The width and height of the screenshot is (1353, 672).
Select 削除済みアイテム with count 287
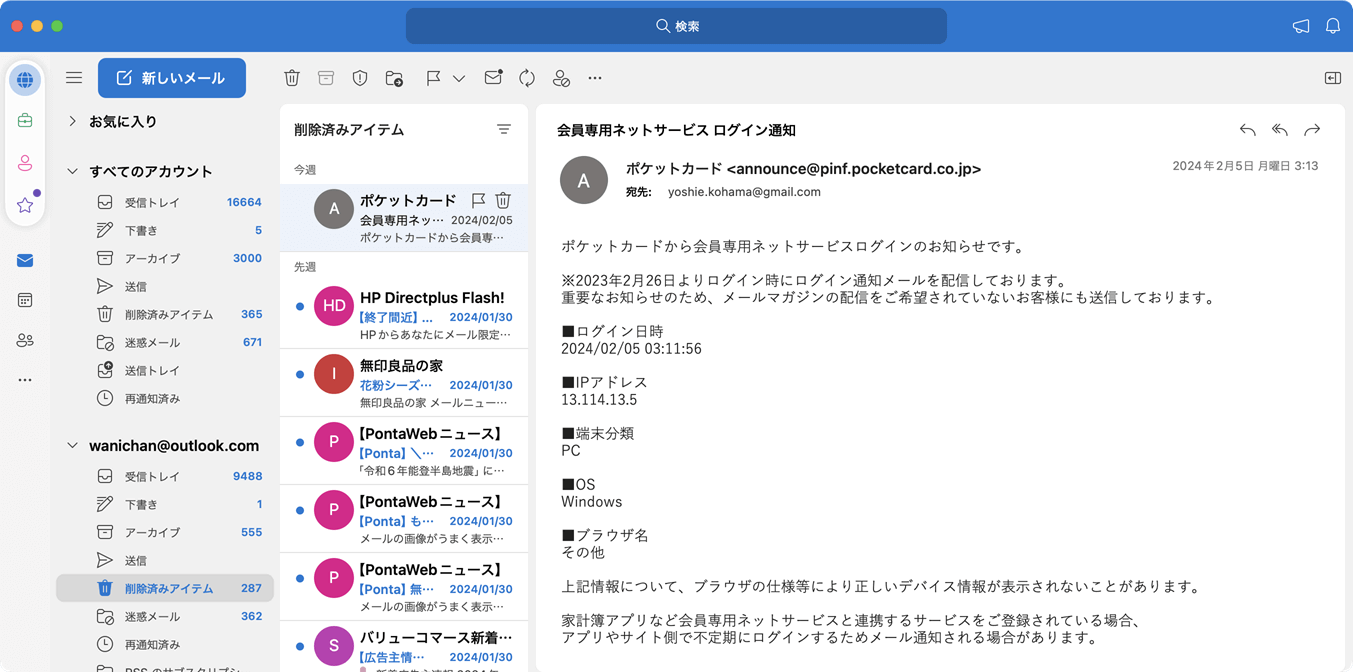[165, 588]
